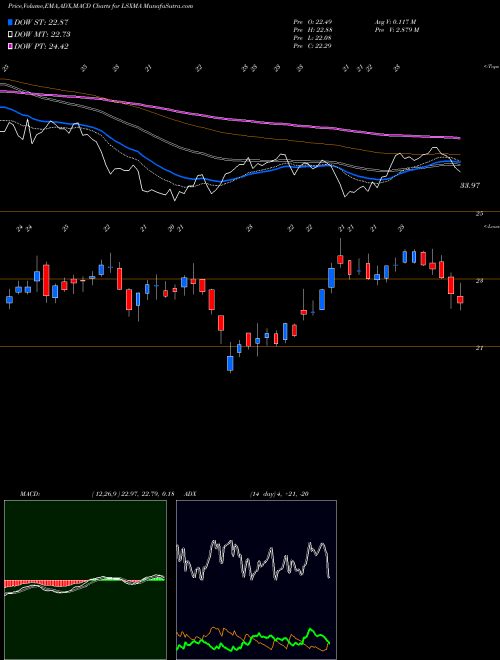Select the DOW PT: 24.42 label
The width and height of the screenshot is (500, 660).
click(41, 46)
